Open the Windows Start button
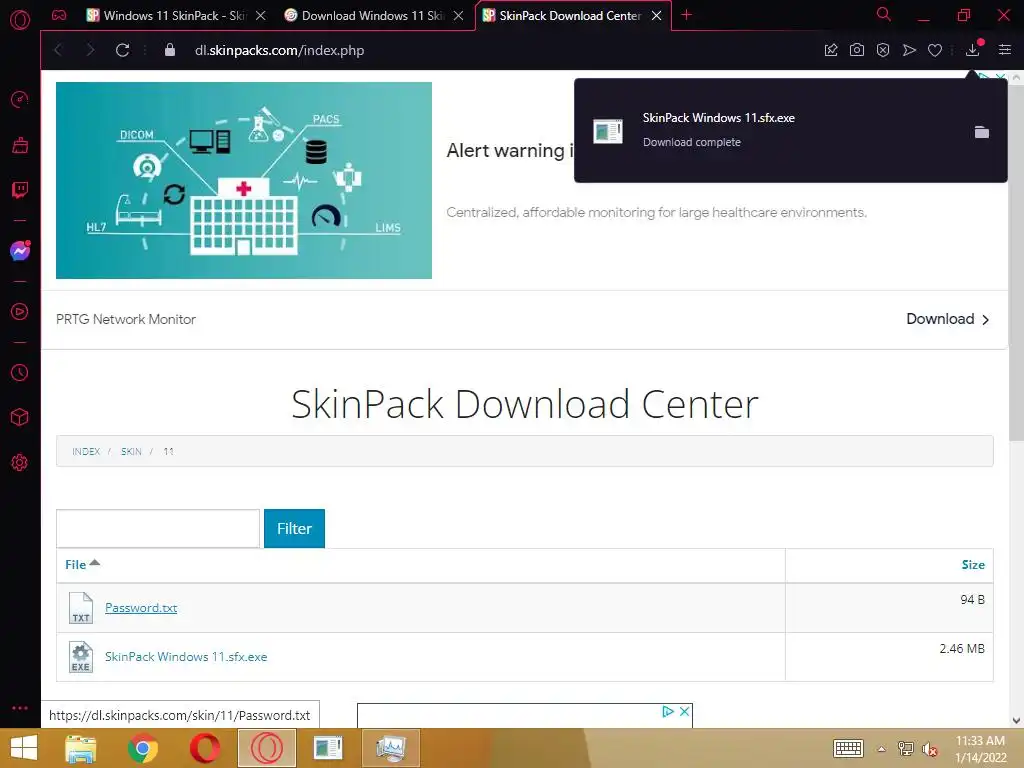 pyautogui.click(x=24, y=748)
